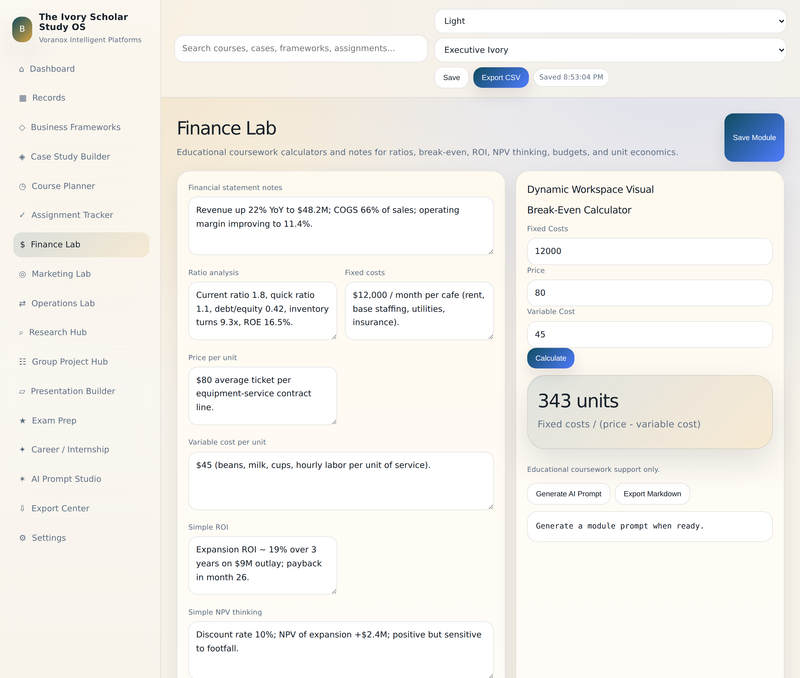Click the Operations Lab arrows icon

point(22,304)
